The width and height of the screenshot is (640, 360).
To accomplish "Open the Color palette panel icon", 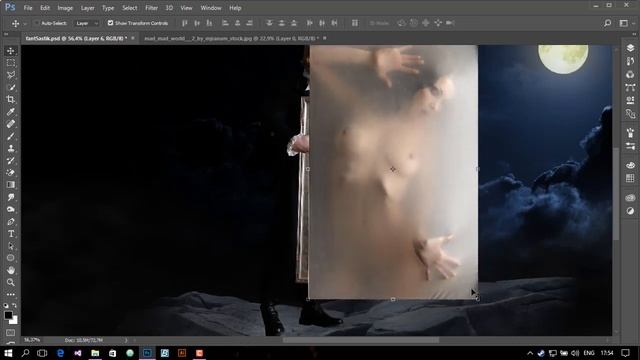I will click(630, 165).
